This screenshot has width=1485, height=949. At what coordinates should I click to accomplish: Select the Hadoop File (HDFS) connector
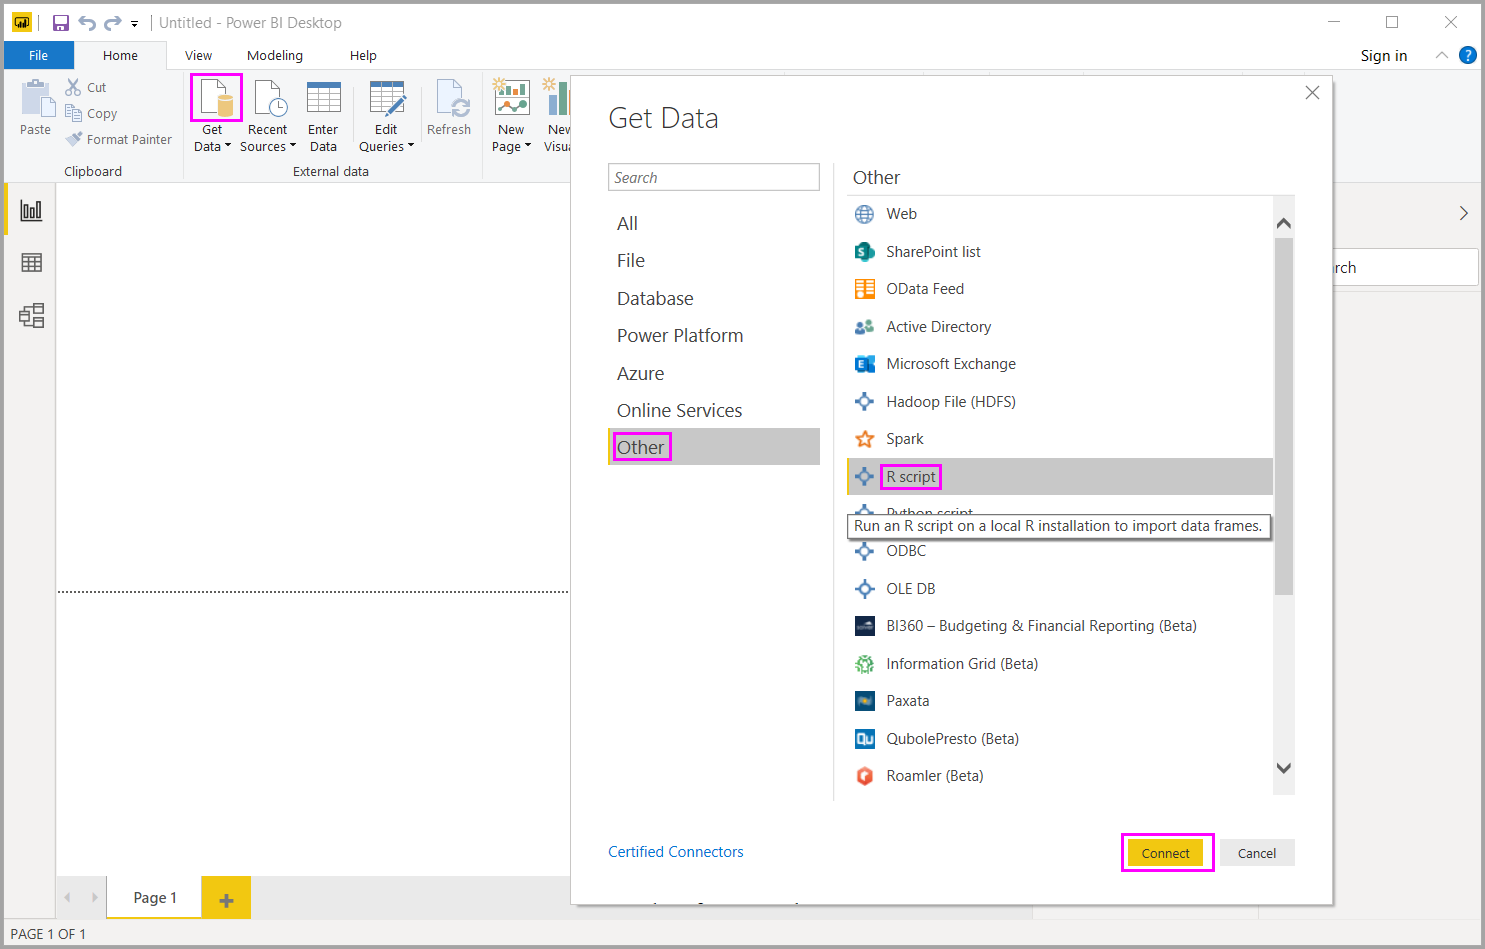1060,402
